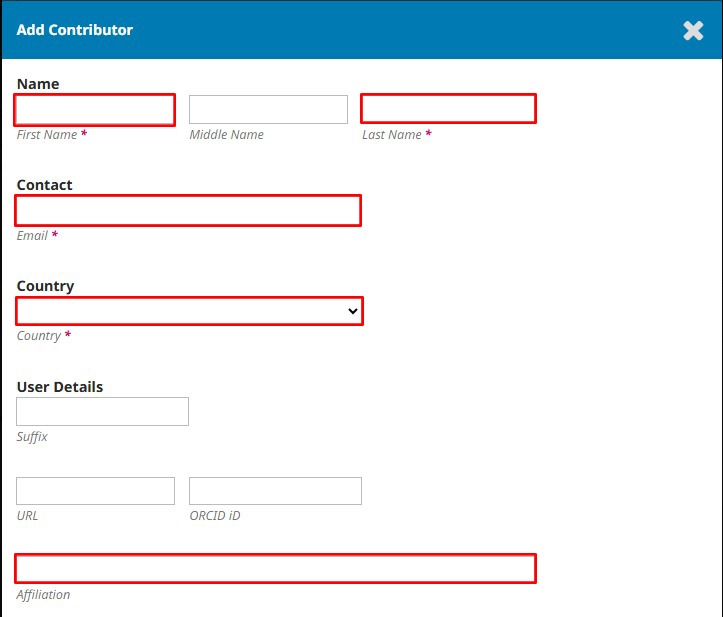
Task: Click the URL label text
Action: pyautogui.click(x=27, y=516)
